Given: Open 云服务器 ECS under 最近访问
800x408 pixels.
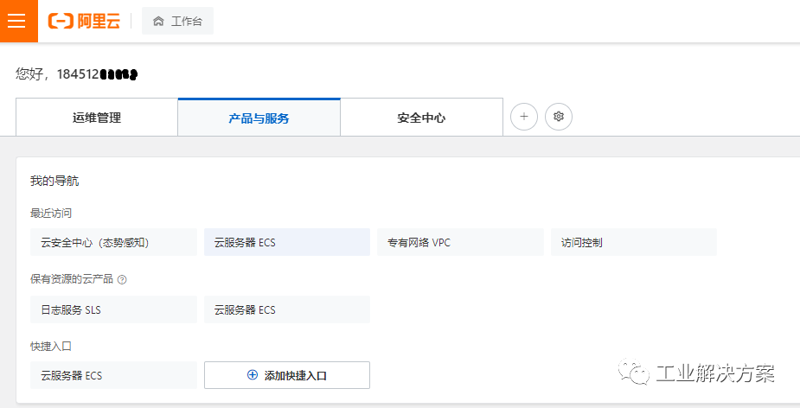Looking at the screenshot, I should 287,242.
